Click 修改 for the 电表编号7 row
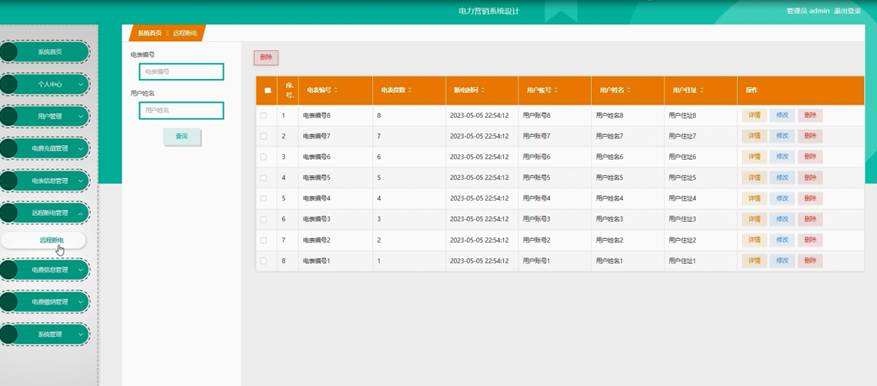This screenshot has width=877, height=386. pos(782,136)
